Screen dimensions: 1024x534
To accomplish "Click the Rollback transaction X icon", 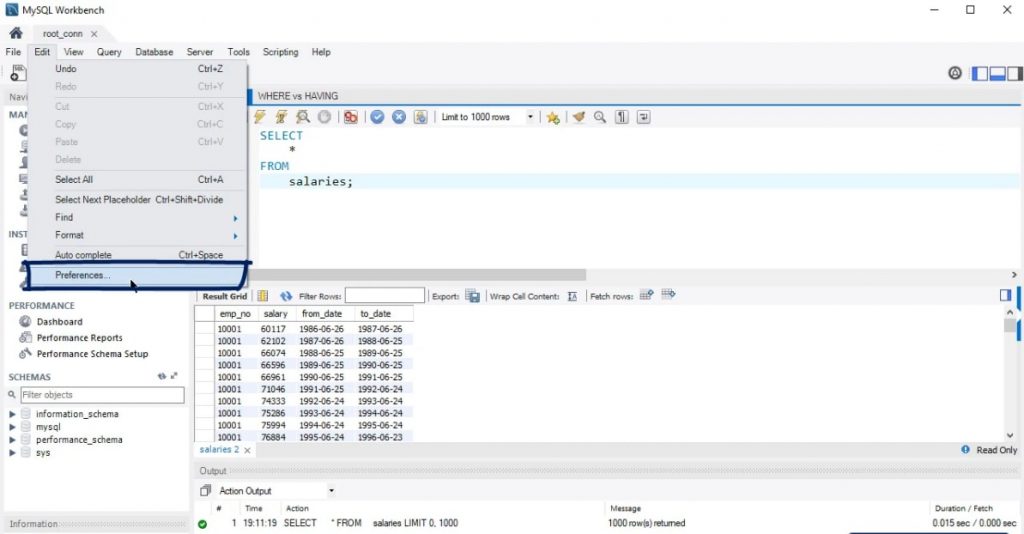I will 398,117.
